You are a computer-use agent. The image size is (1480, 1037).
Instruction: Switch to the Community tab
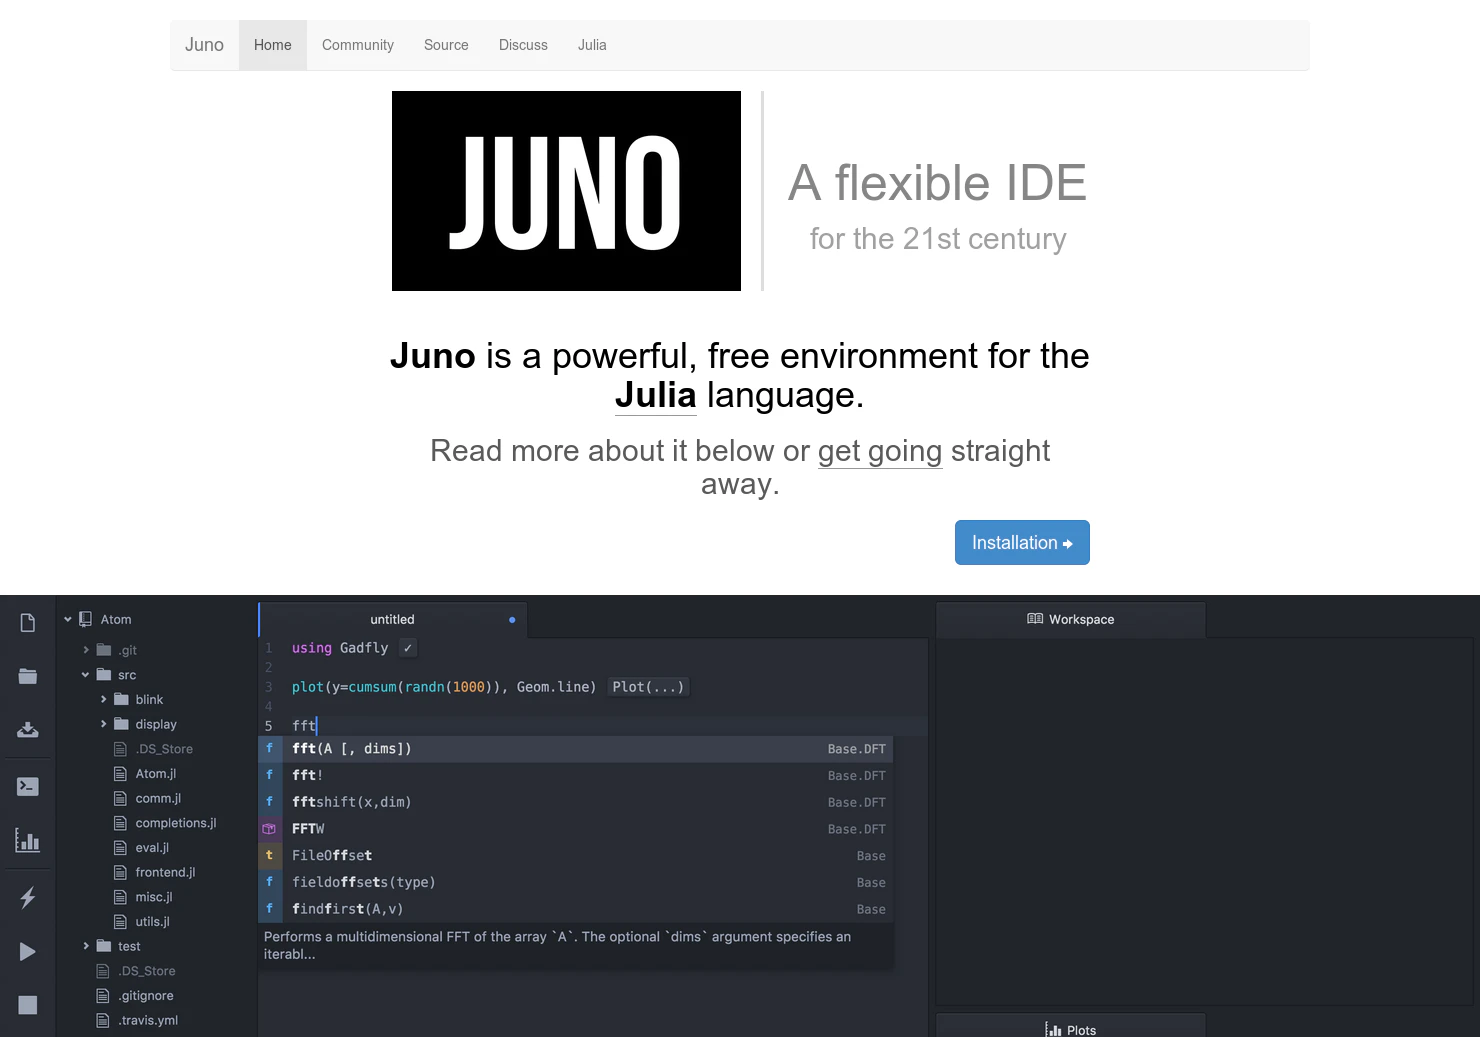[357, 45]
